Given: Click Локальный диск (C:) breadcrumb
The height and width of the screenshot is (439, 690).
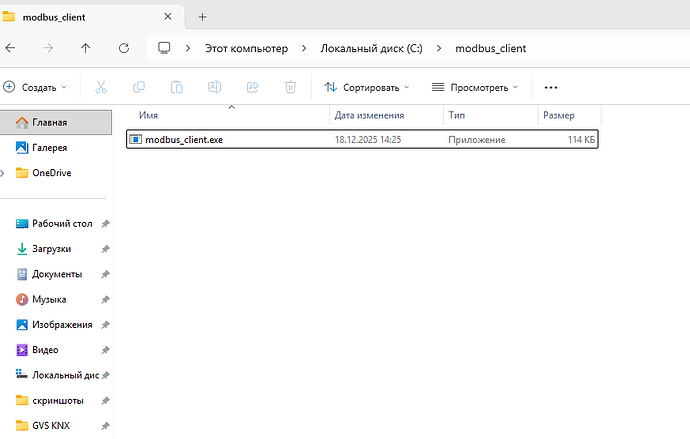Looking at the screenshot, I should 371,48.
